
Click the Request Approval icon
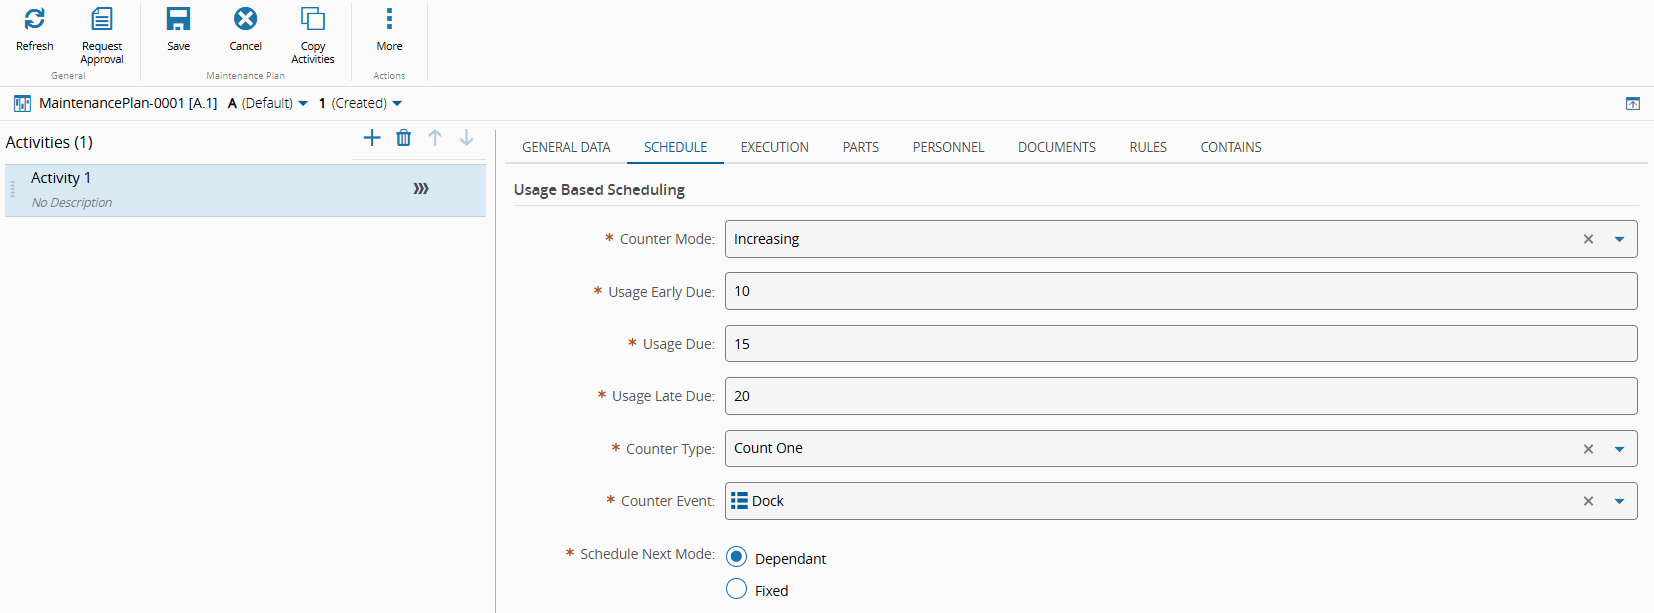(102, 19)
